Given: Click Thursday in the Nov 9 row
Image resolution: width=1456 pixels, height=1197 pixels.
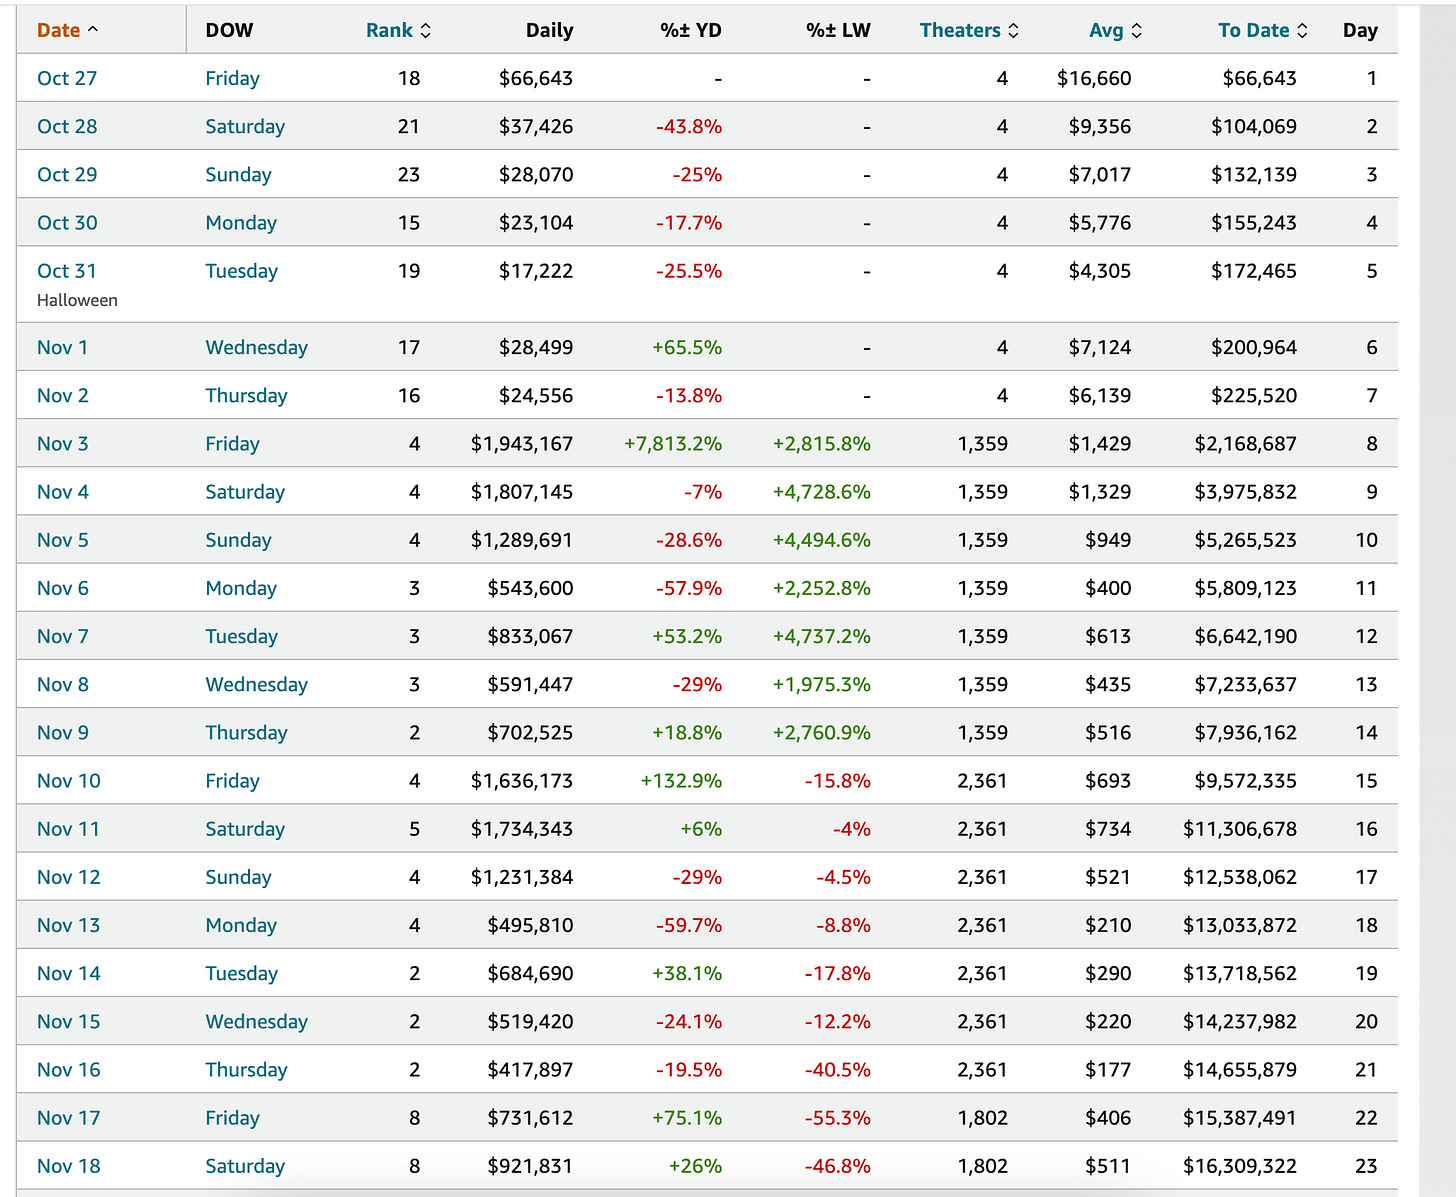Looking at the screenshot, I should coord(246,732).
